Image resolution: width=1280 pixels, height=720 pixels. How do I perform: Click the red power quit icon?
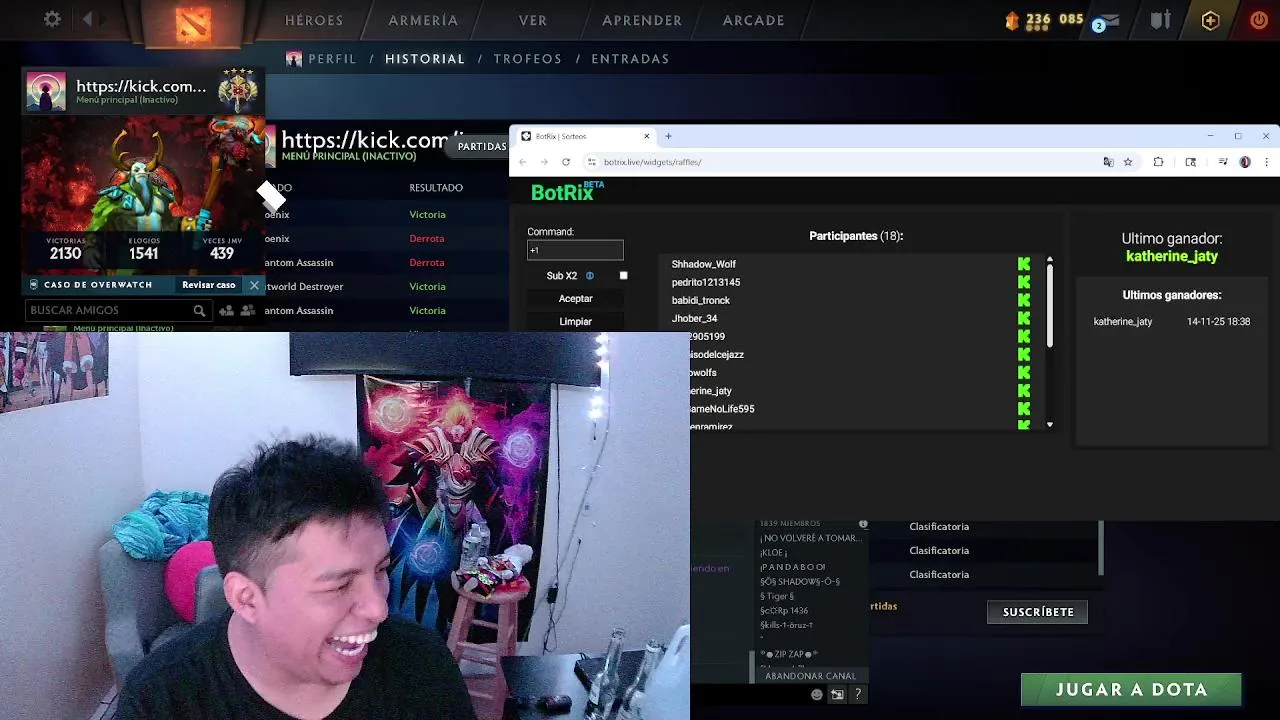click(1259, 20)
